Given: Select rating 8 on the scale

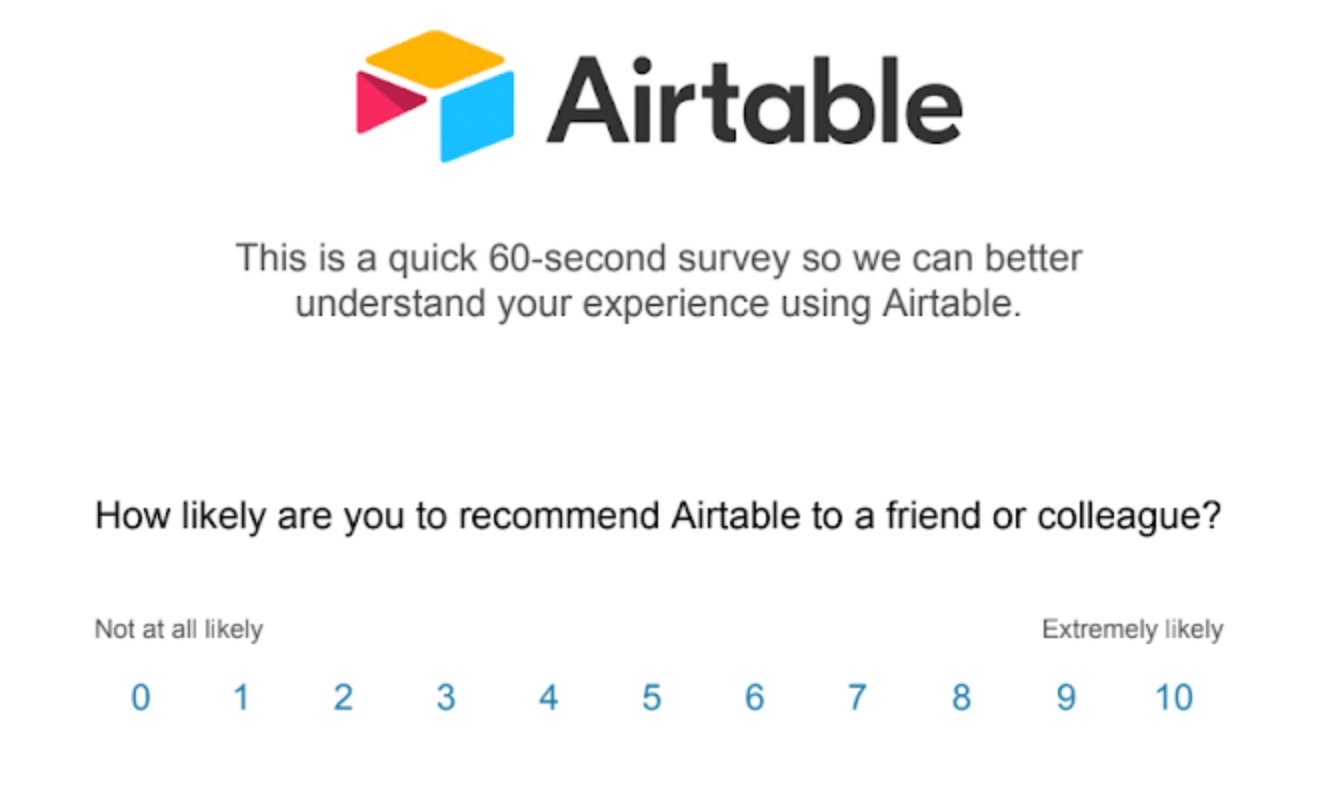Looking at the screenshot, I should 960,697.
